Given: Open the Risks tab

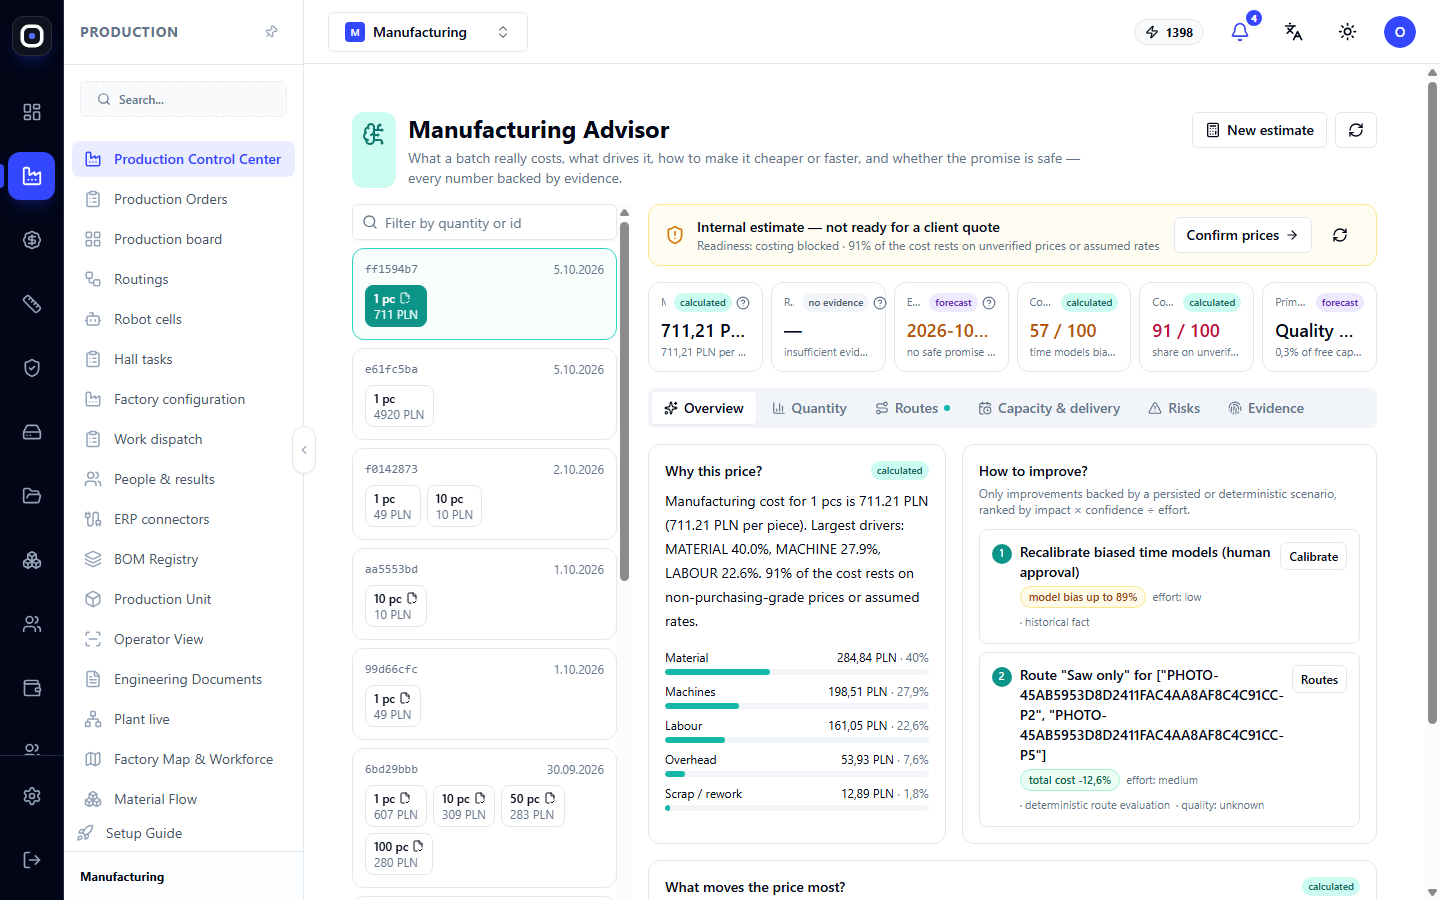Looking at the screenshot, I should 1174,408.
